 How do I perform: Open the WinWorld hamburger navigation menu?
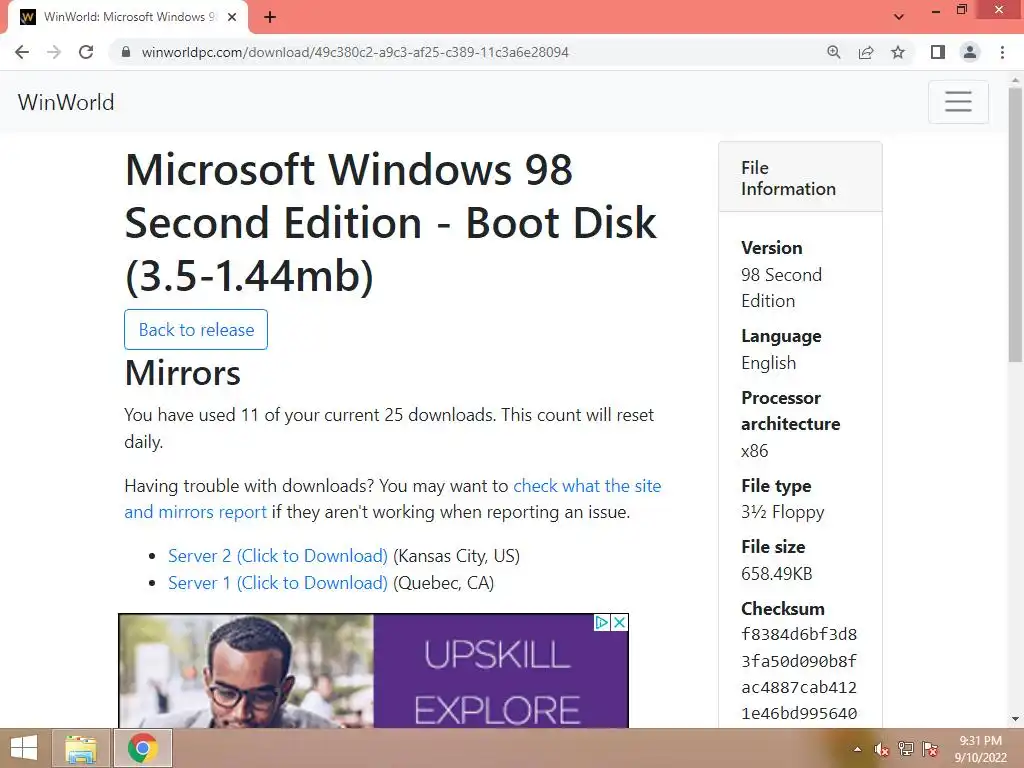tap(958, 102)
